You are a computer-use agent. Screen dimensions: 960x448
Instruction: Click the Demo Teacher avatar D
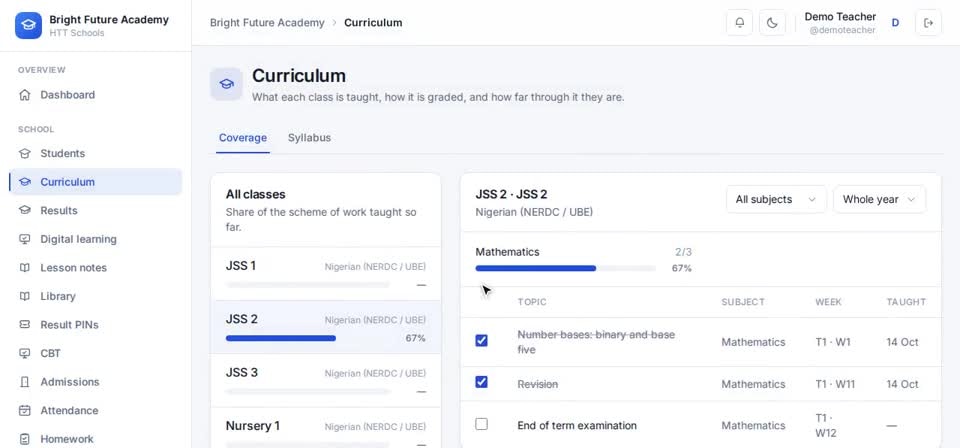895,23
